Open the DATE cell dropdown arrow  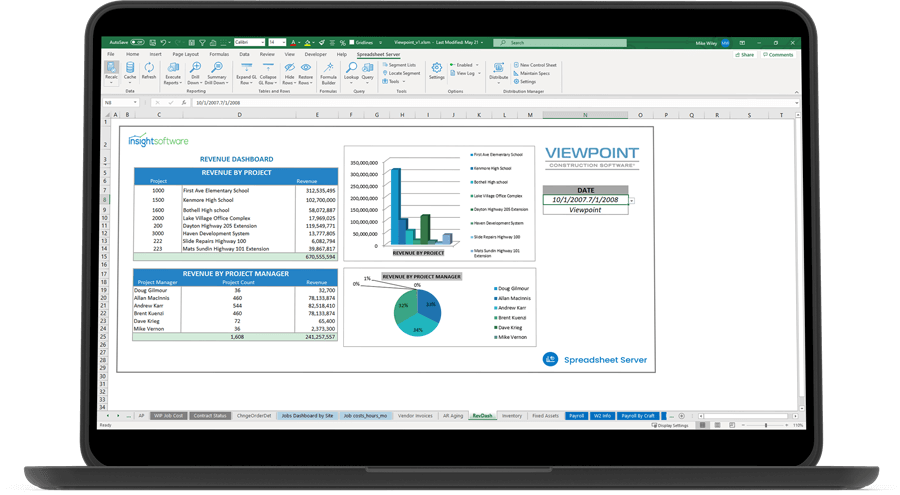[631, 201]
